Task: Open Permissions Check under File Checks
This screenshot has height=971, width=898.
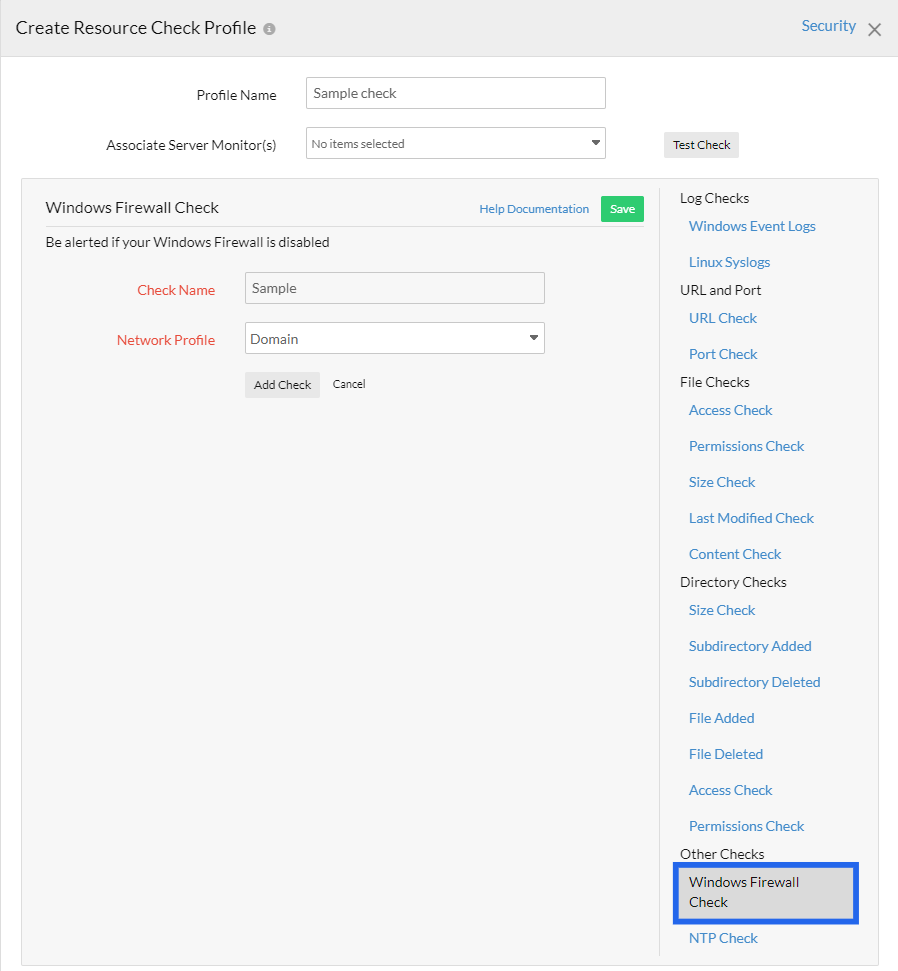Action: point(746,446)
